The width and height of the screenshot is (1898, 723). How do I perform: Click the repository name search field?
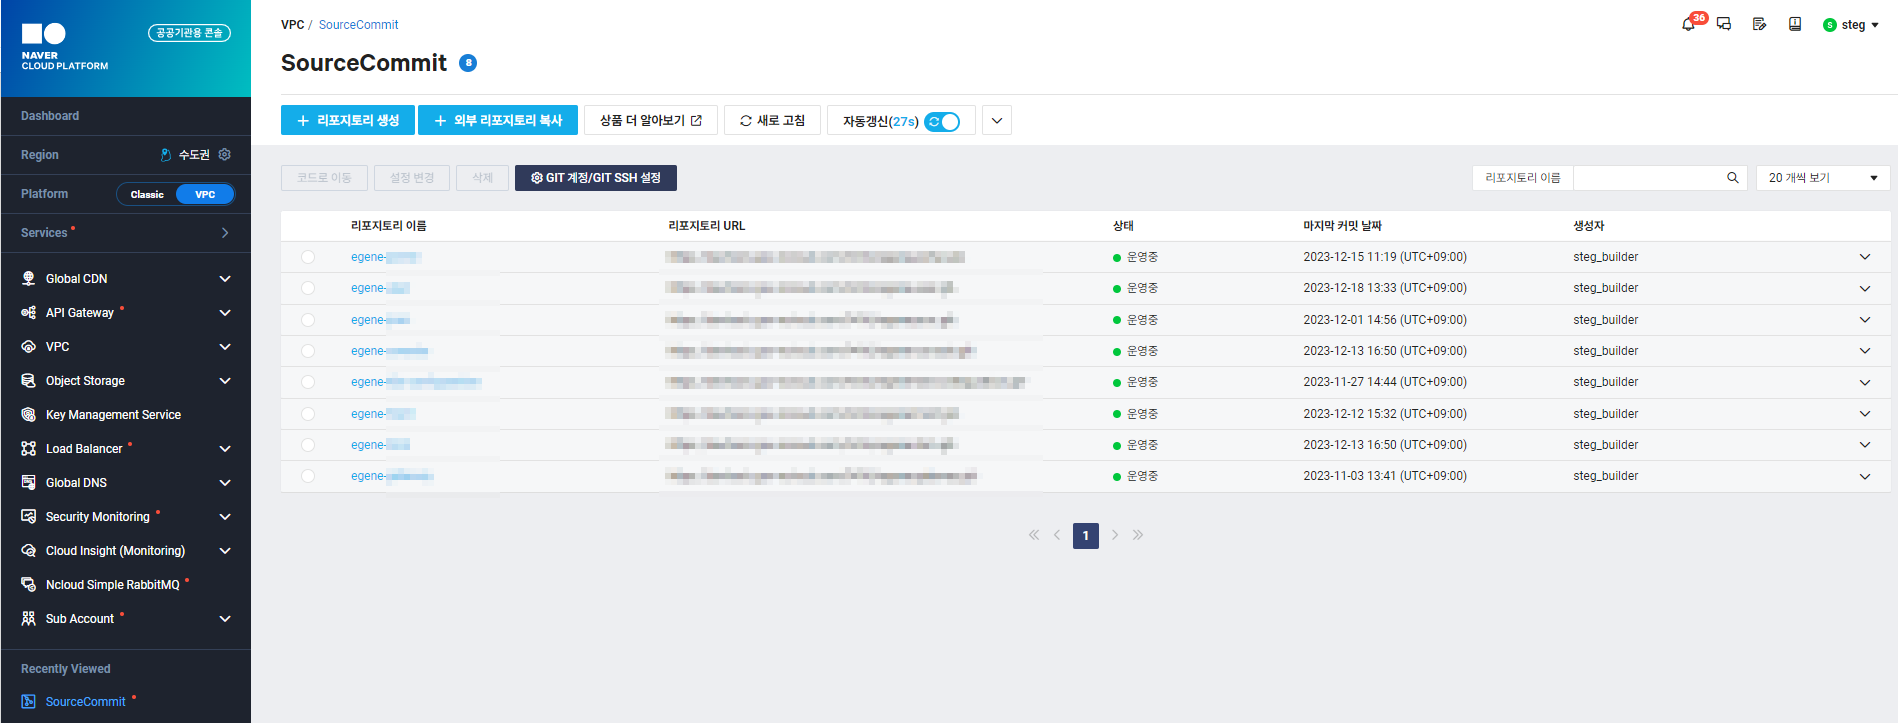pos(1648,178)
